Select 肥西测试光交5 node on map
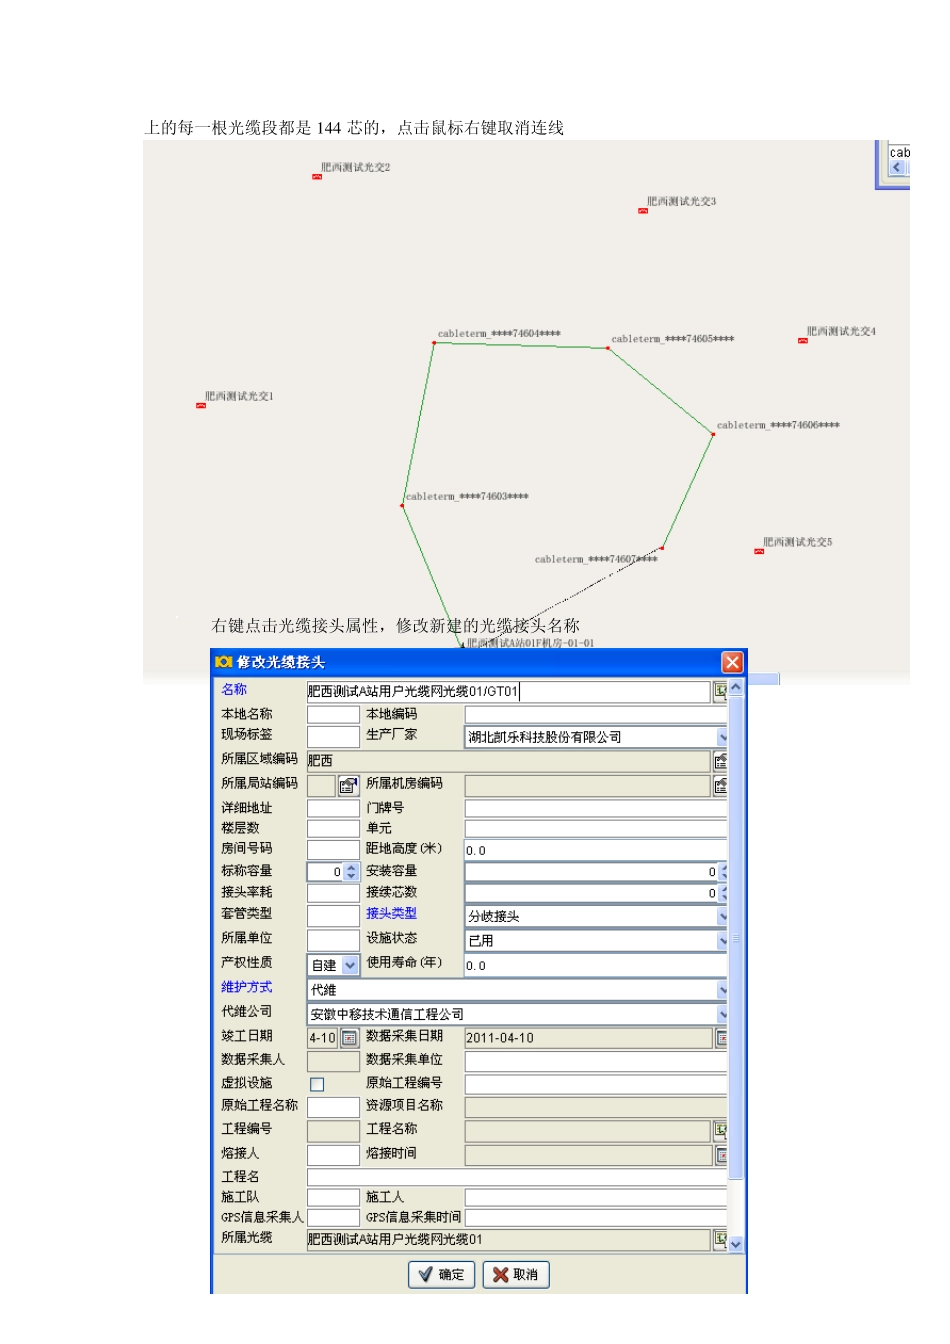Viewport: 950px width, 1344px height. 759,552
